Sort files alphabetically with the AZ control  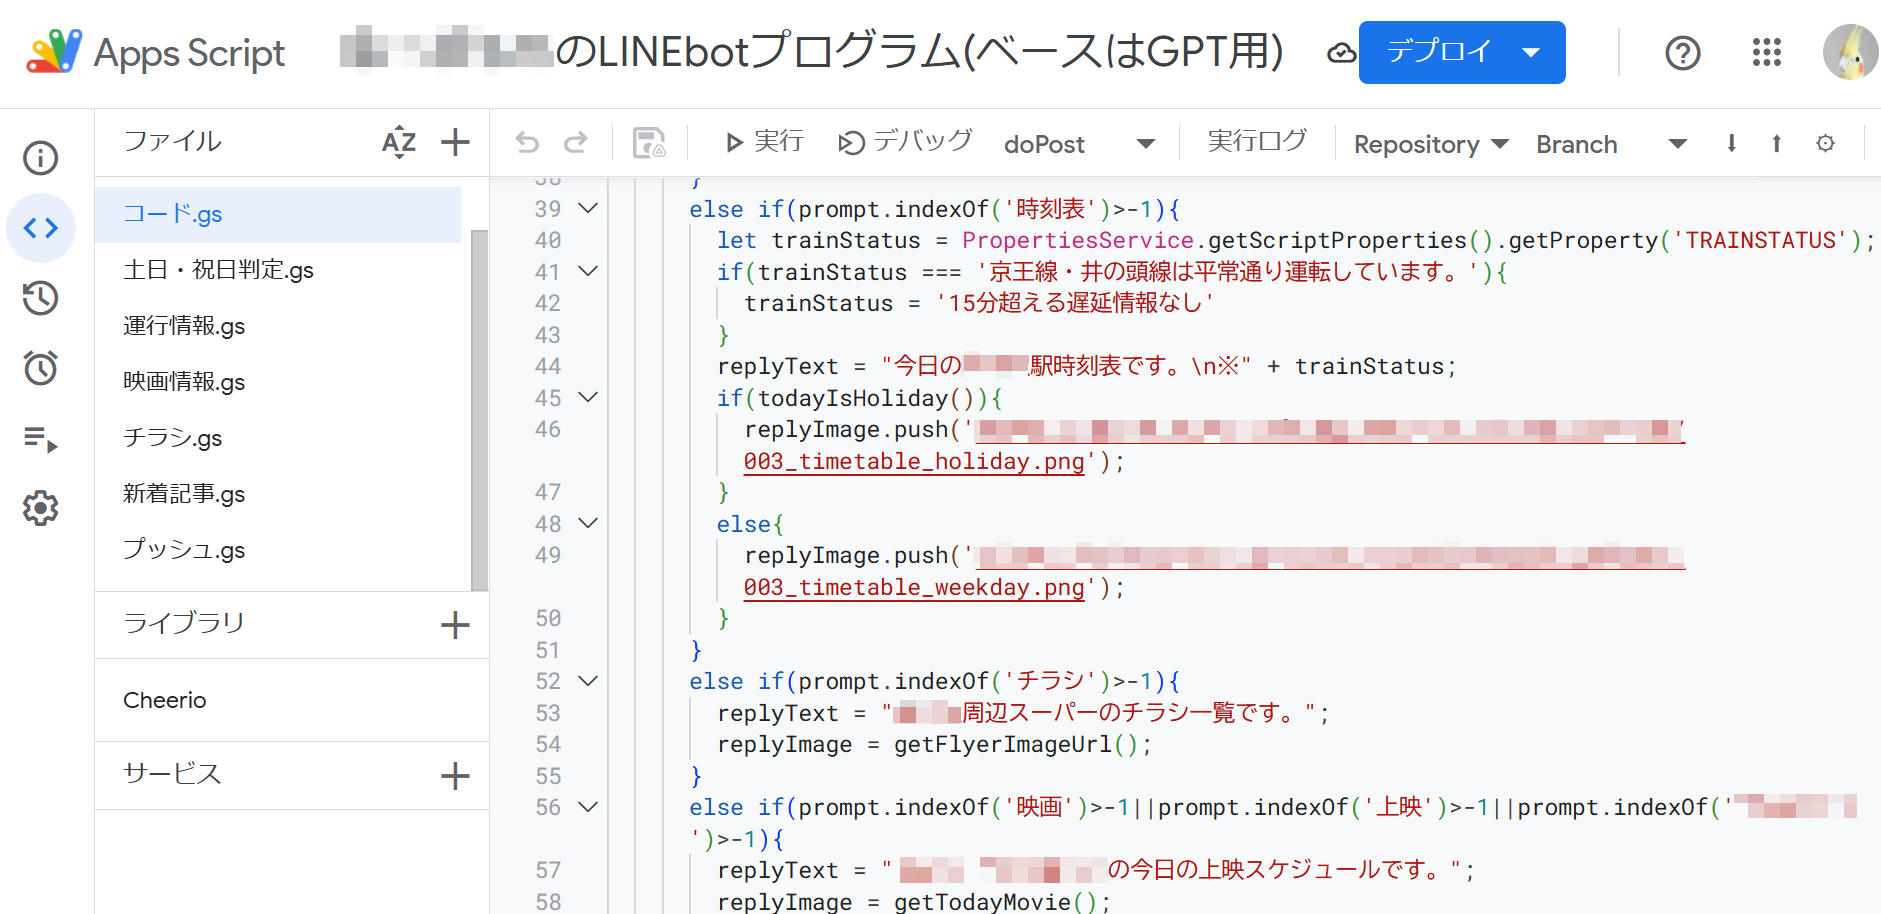tap(398, 142)
